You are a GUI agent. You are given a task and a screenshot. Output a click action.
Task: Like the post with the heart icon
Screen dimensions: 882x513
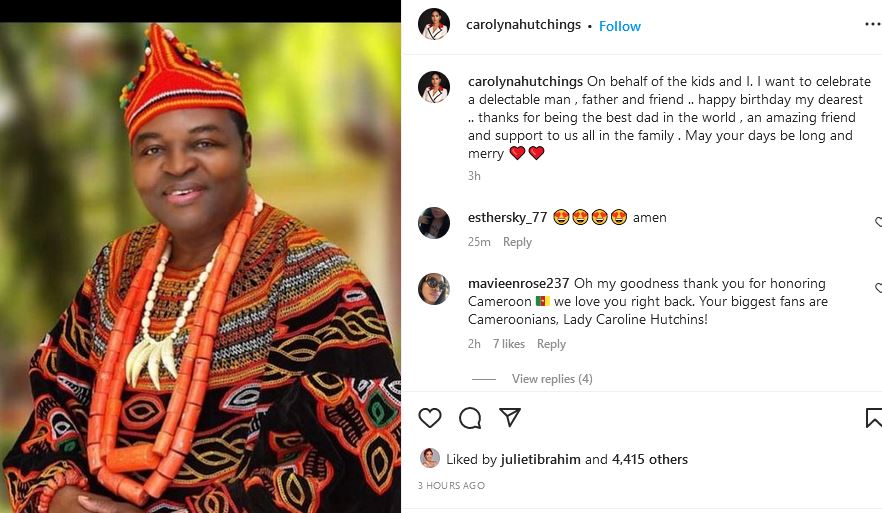[430, 418]
